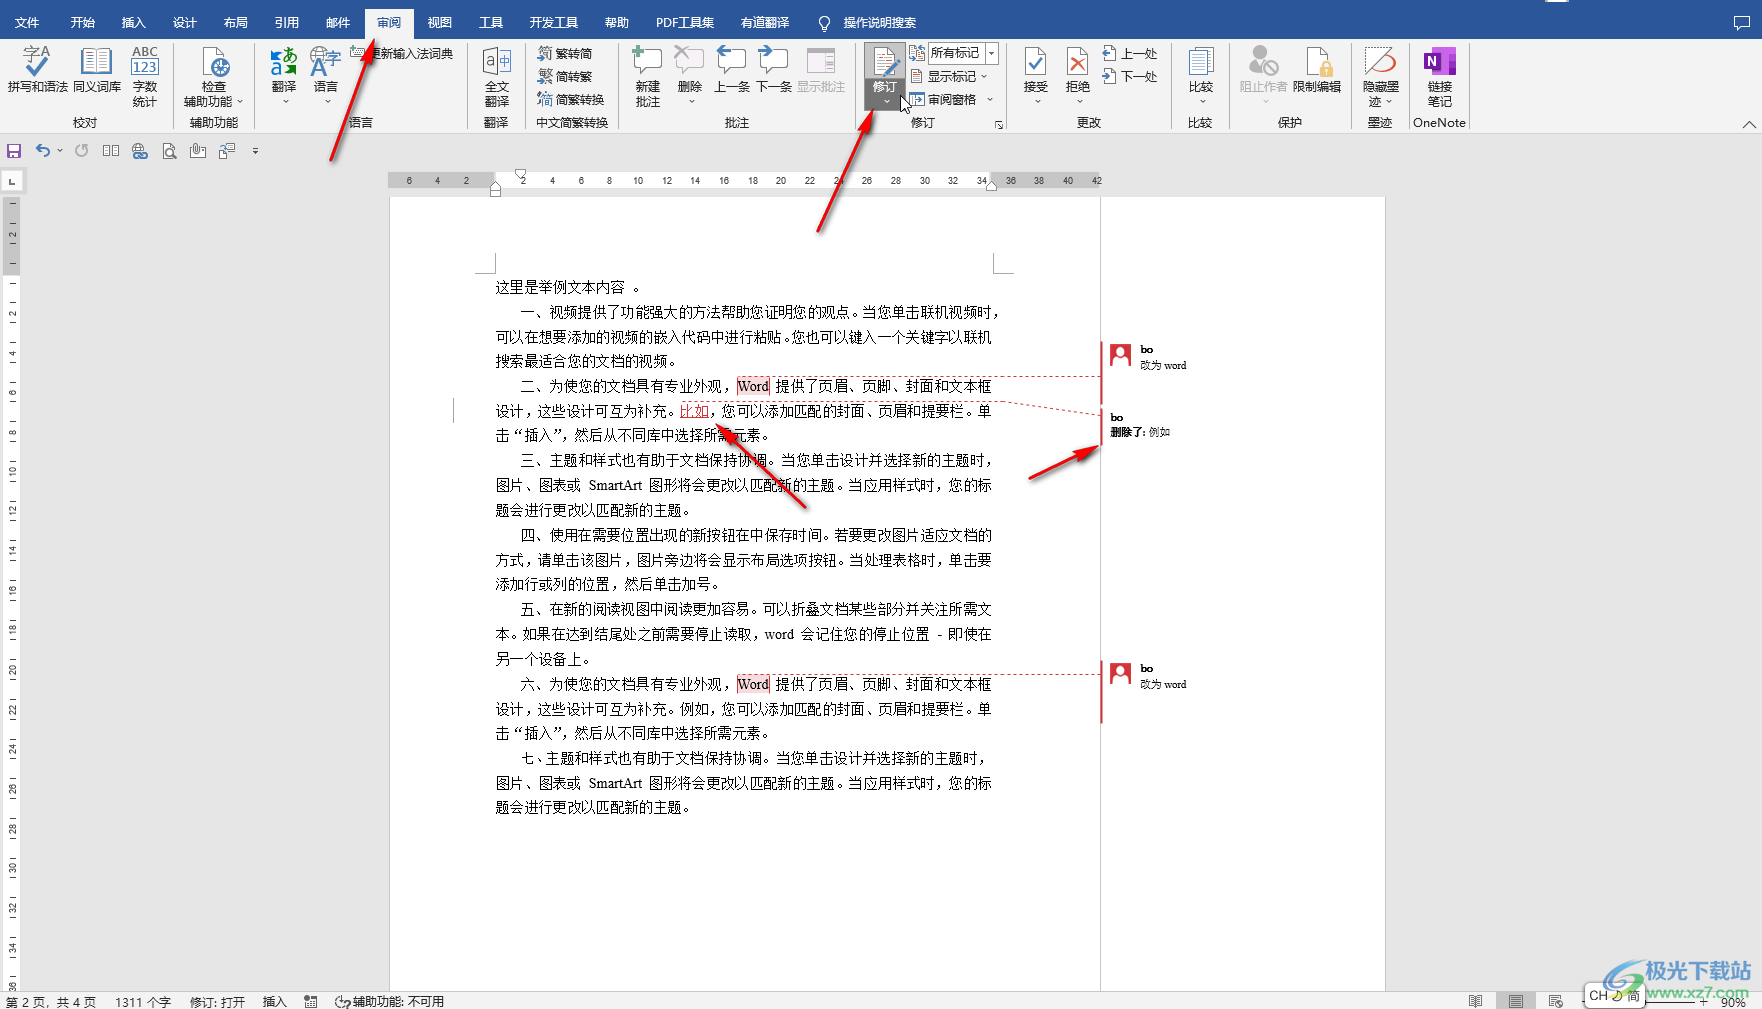Click Update IME Dictionary (更新输入法词典)
Screen dimensions: 1762x1009
pos(402,53)
